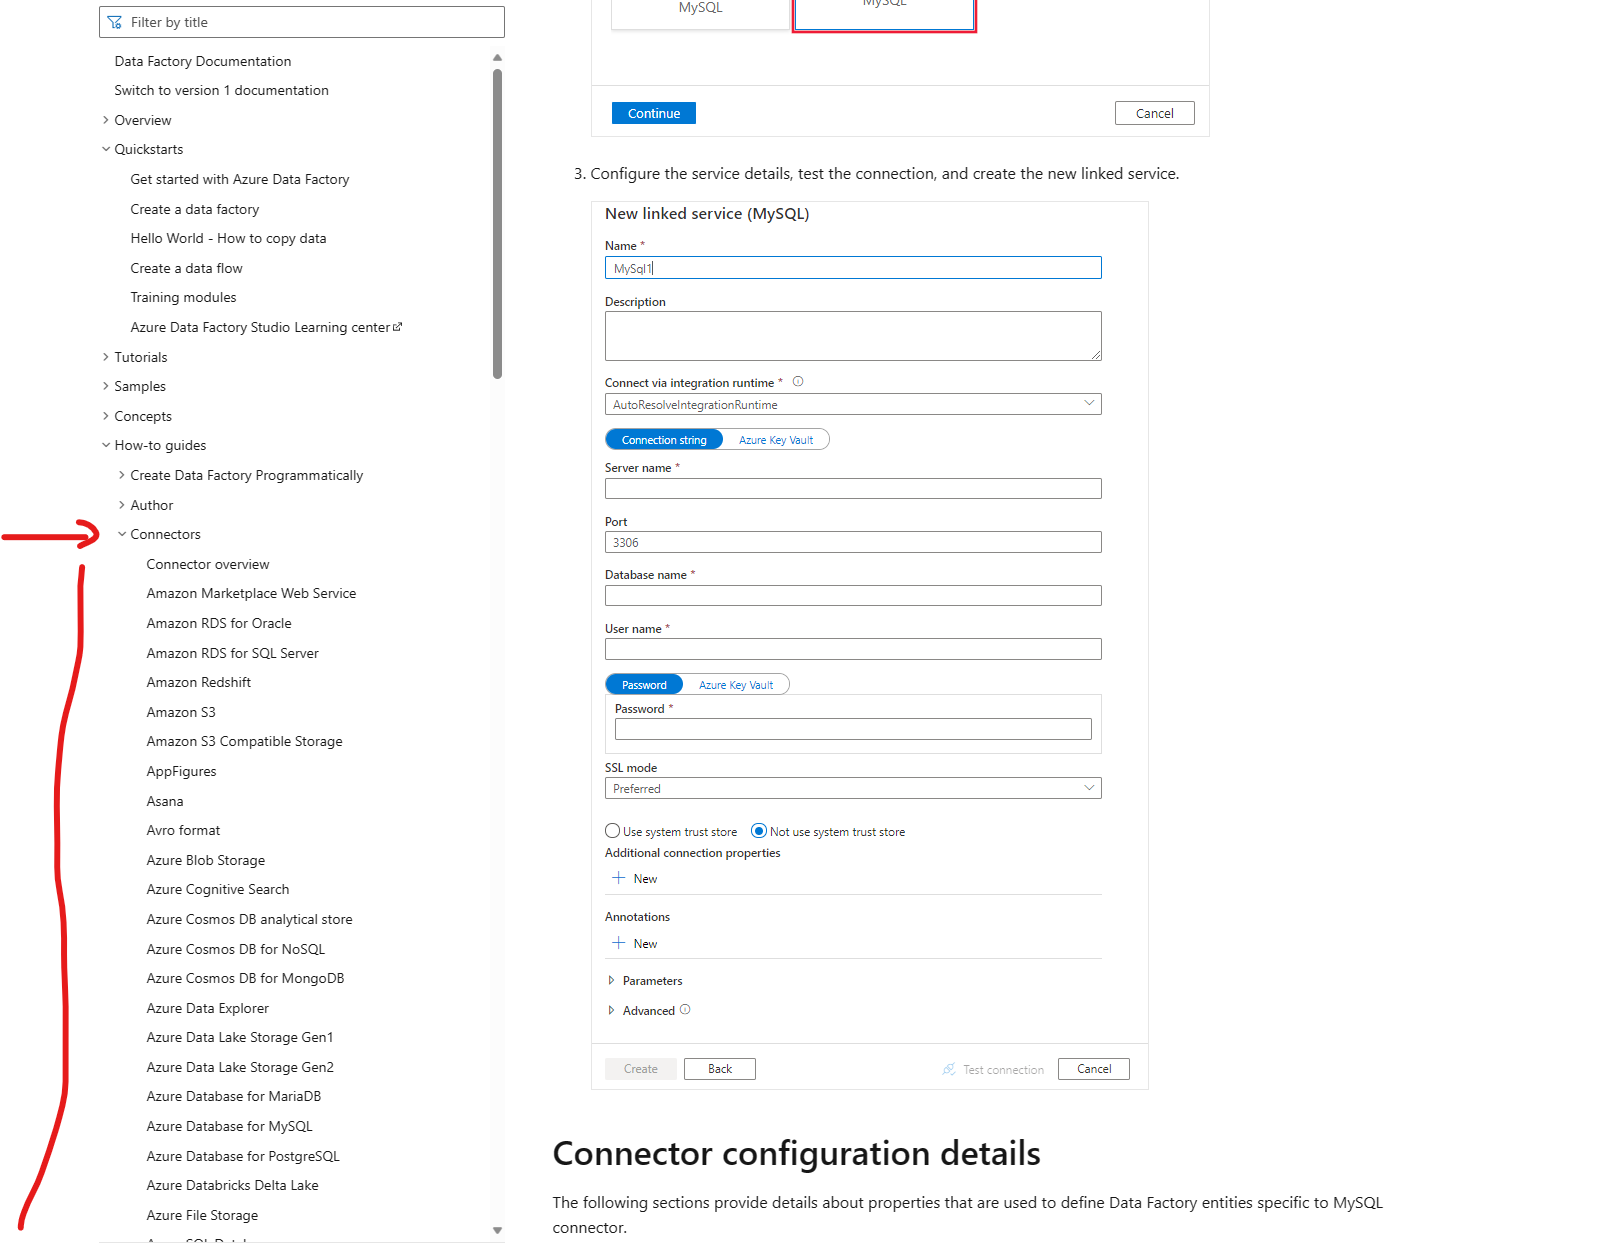
Task: Switch connection to Azure Key Vault
Action: tap(776, 440)
